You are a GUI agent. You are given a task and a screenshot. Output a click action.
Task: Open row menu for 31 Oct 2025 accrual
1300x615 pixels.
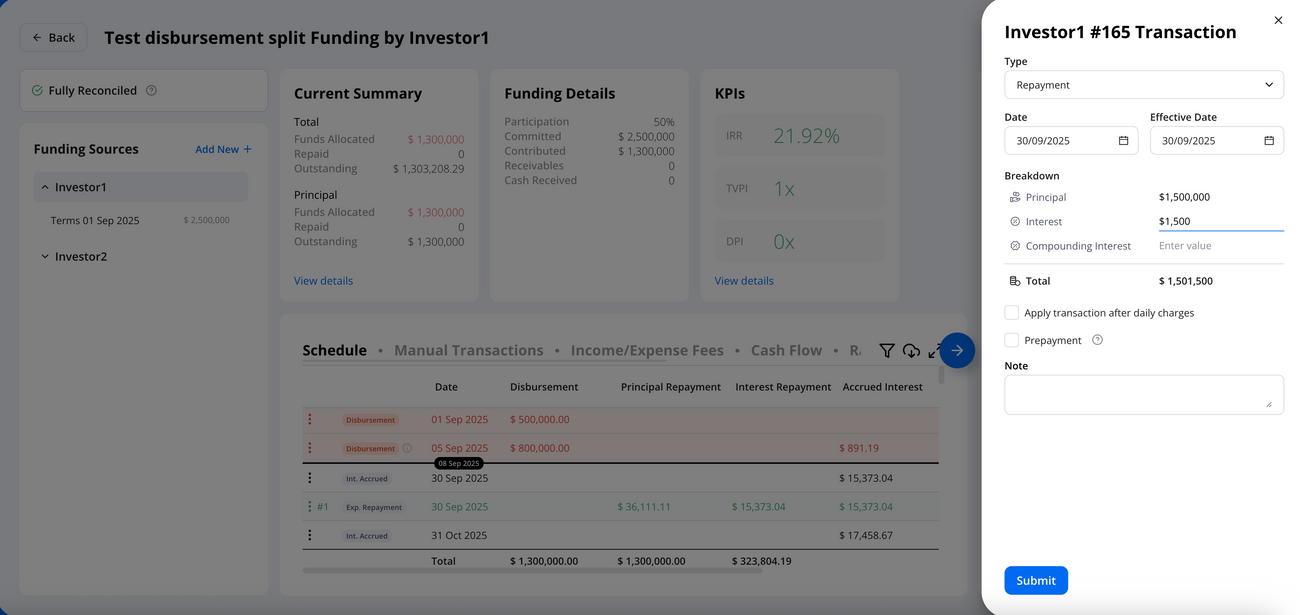click(310, 535)
